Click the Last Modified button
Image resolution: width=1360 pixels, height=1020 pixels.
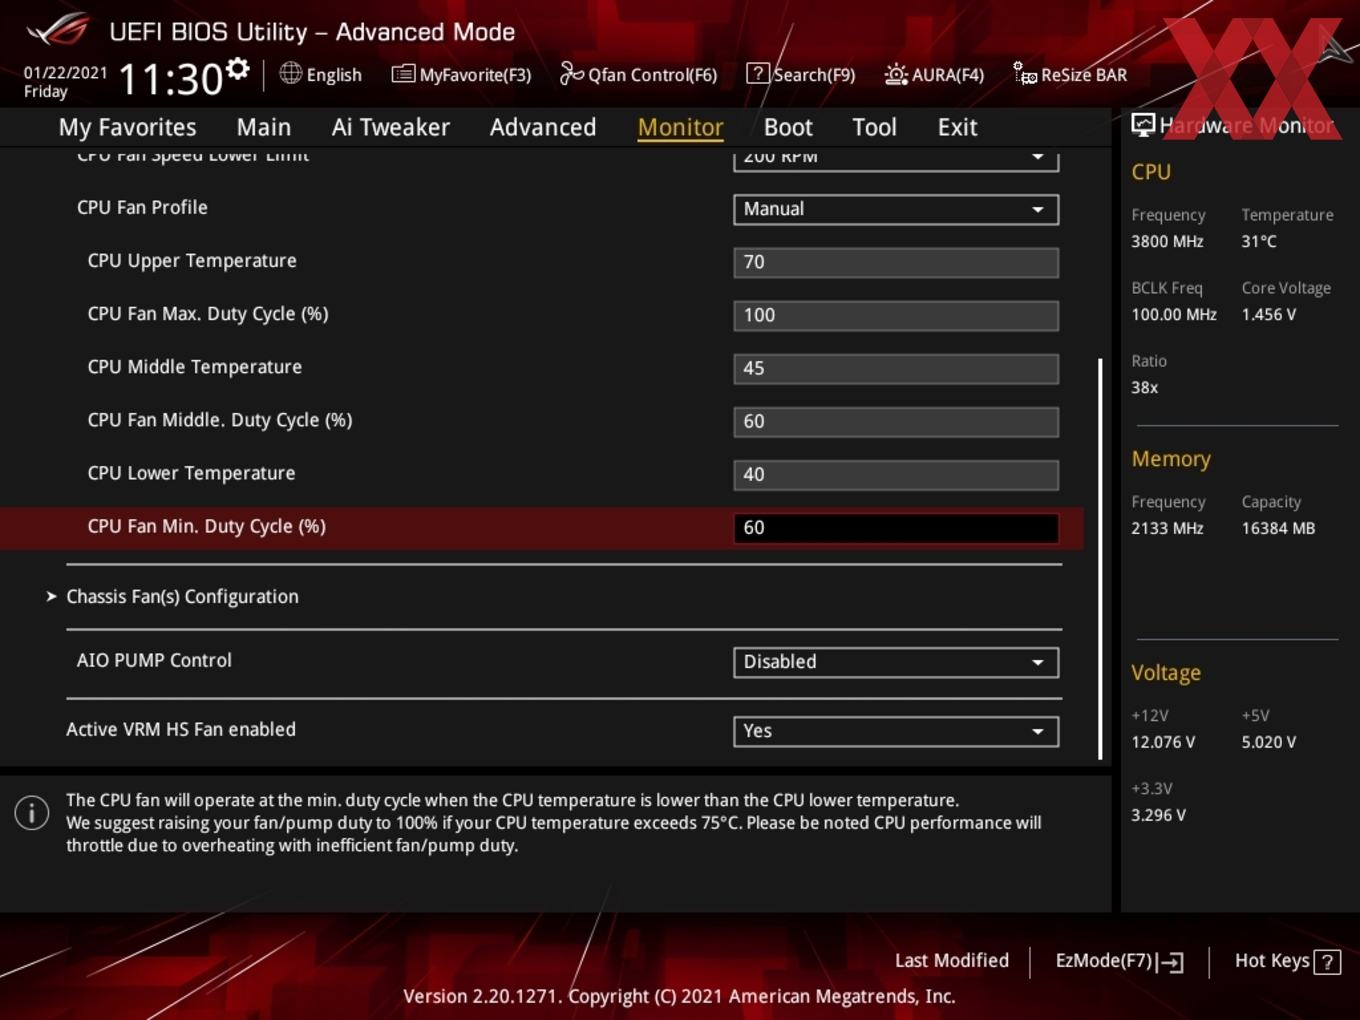click(951, 960)
